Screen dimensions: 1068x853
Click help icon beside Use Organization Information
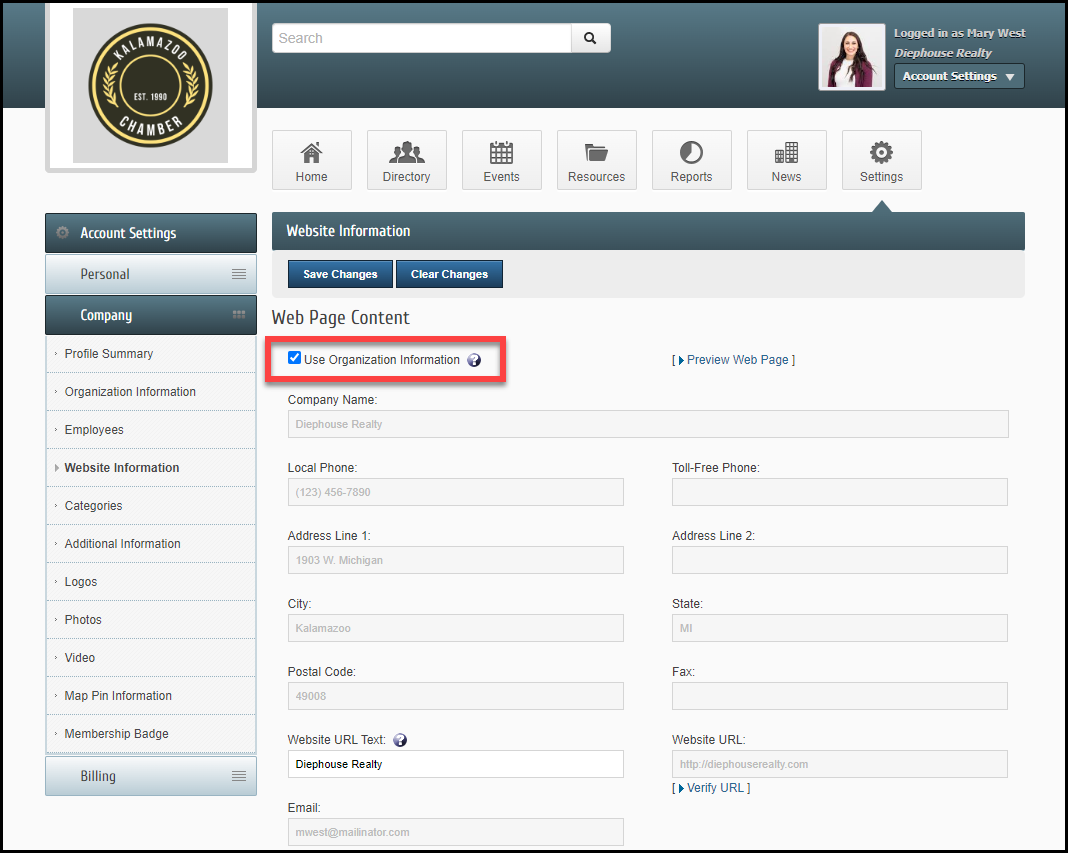point(474,360)
